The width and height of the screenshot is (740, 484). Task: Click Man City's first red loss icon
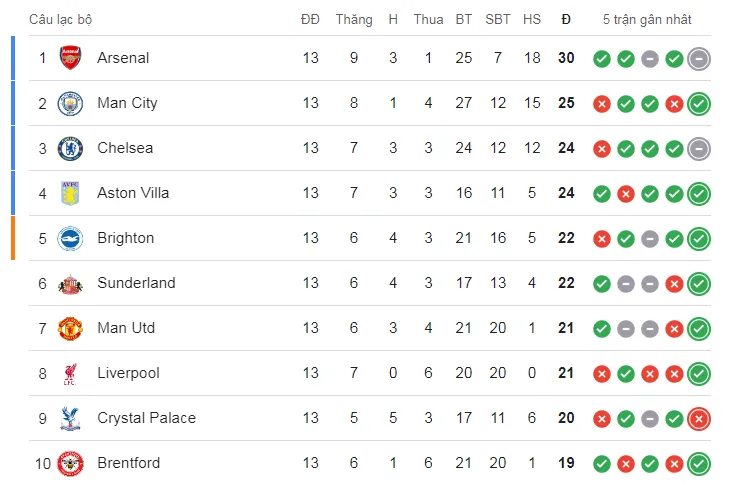[601, 103]
